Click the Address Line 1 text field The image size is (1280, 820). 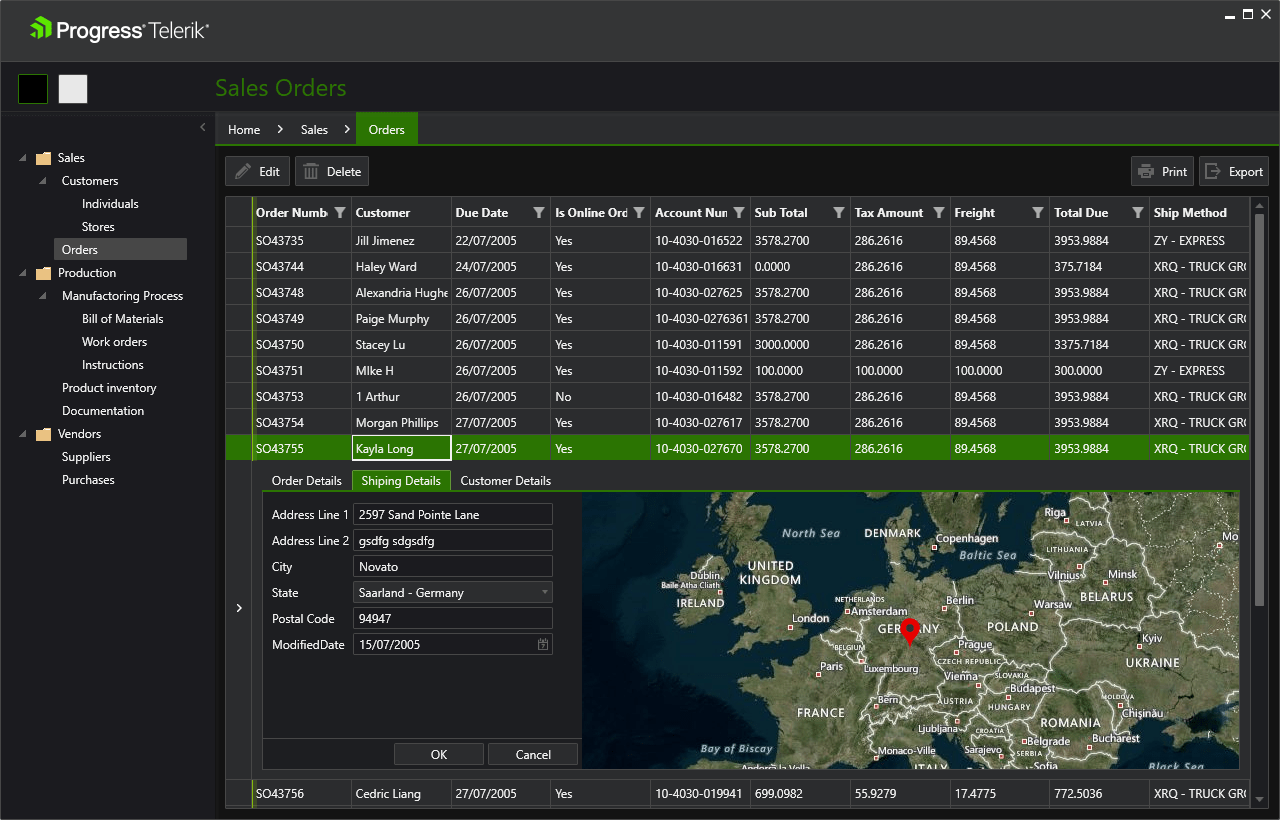(452, 515)
